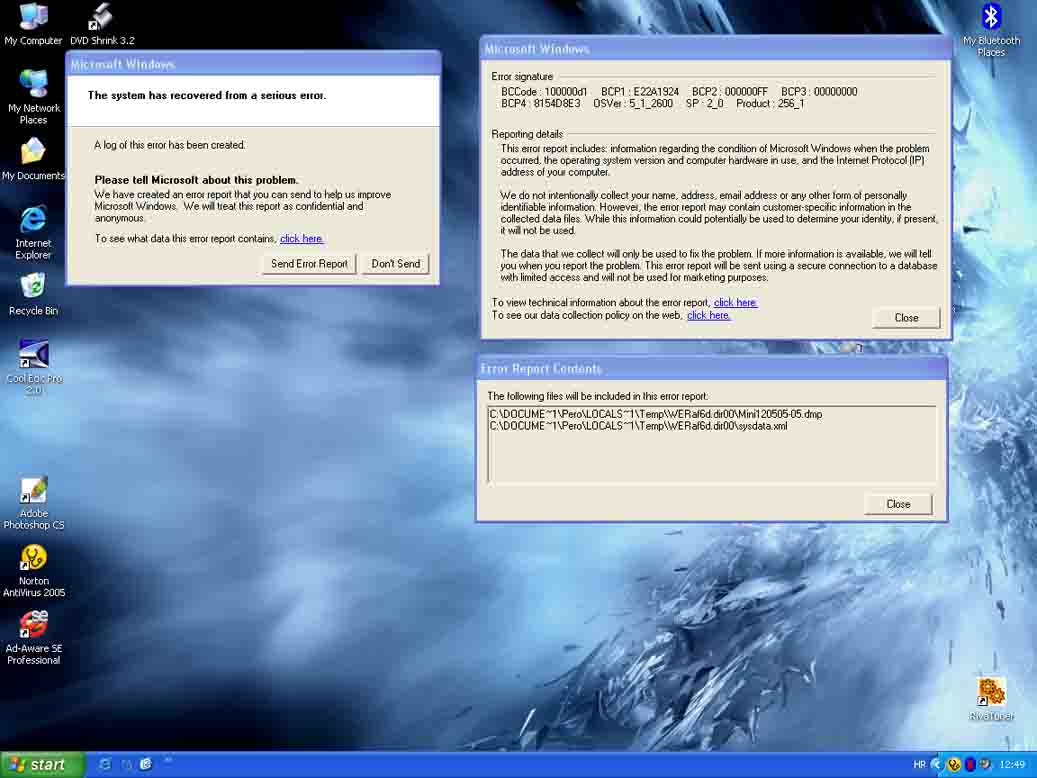Launch Ad-Aware SE Professional shortcut

(x=33, y=626)
